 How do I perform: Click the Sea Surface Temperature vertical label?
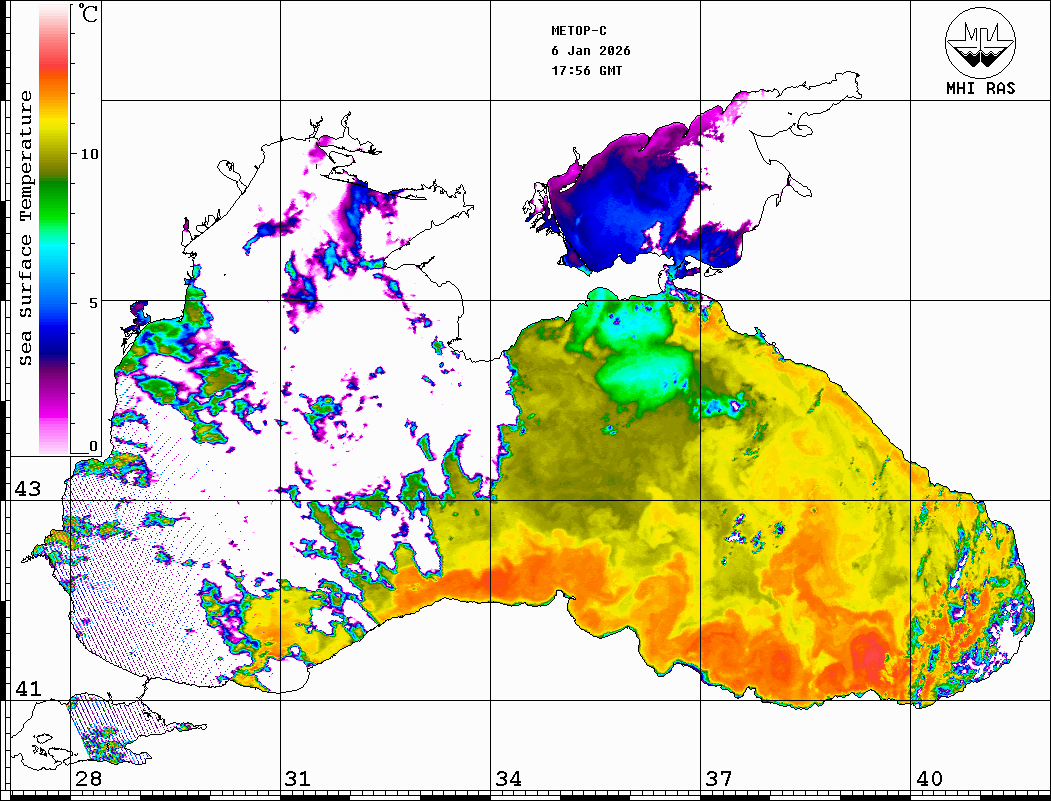tap(26, 228)
